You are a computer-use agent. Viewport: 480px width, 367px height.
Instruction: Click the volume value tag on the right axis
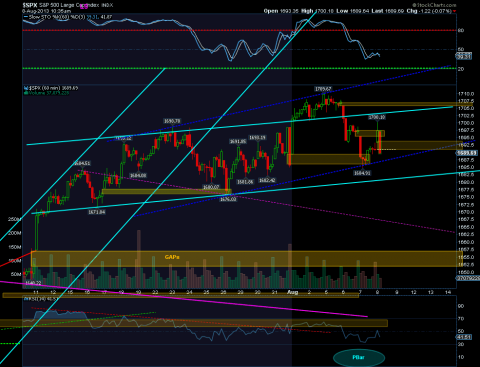(x=468, y=278)
